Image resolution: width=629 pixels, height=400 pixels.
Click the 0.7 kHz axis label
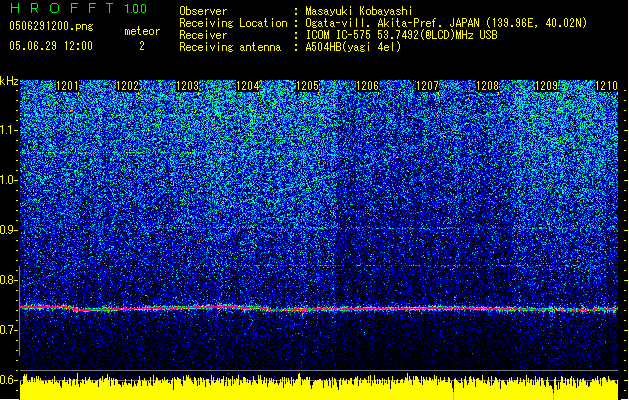(9, 330)
